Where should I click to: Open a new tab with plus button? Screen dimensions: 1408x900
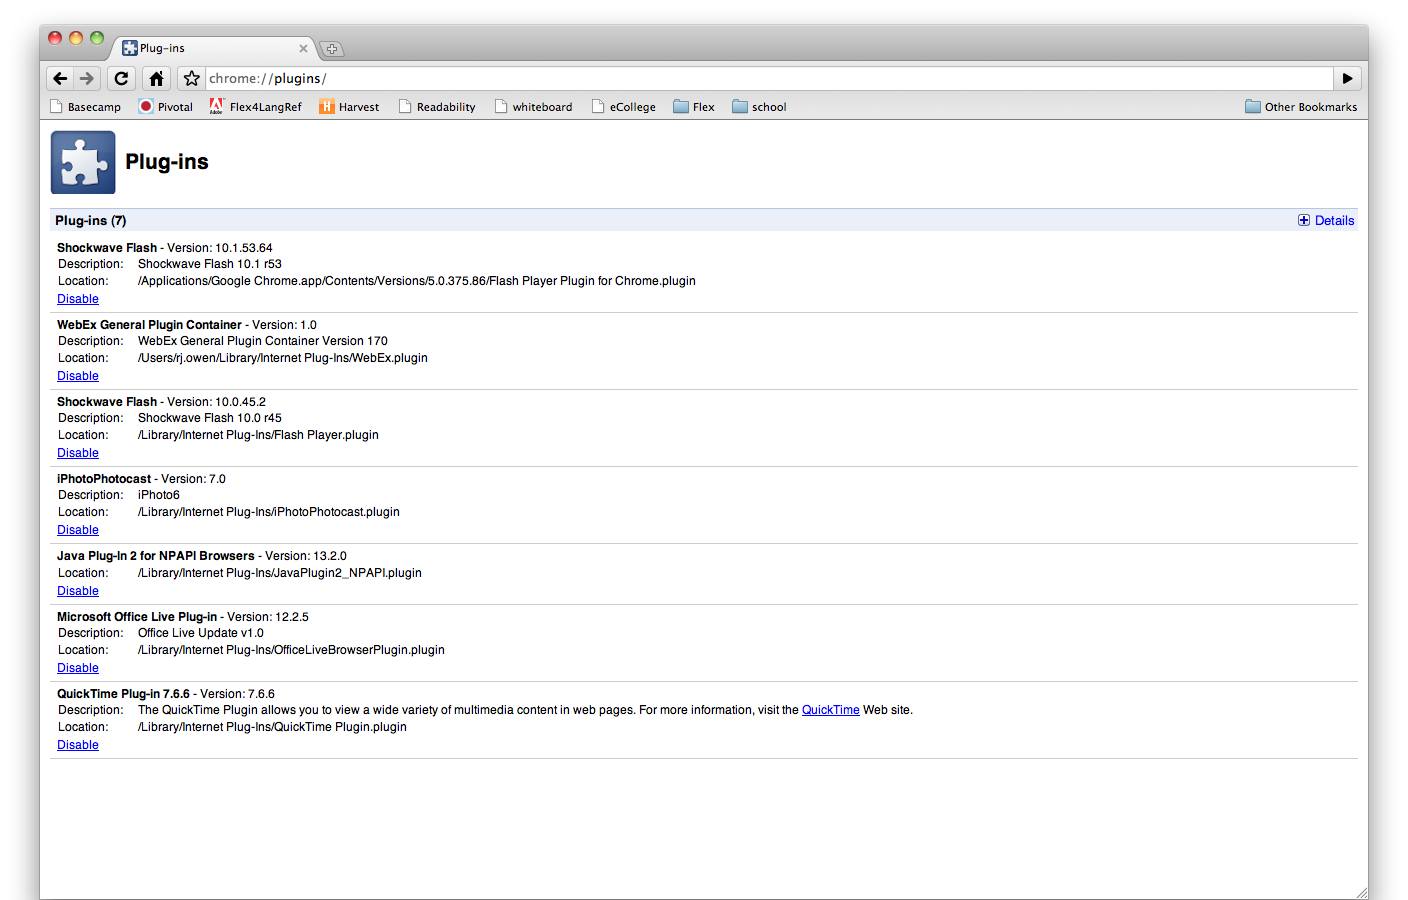332,49
